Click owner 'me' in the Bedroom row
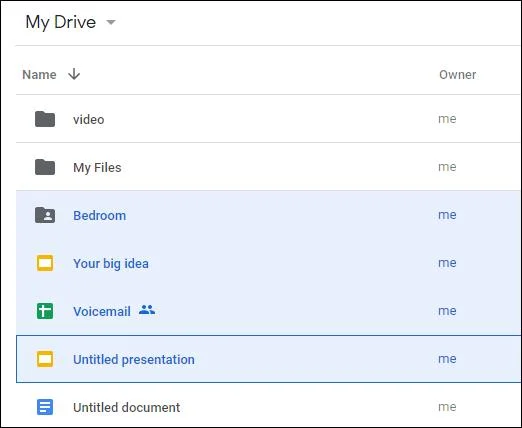 click(447, 215)
